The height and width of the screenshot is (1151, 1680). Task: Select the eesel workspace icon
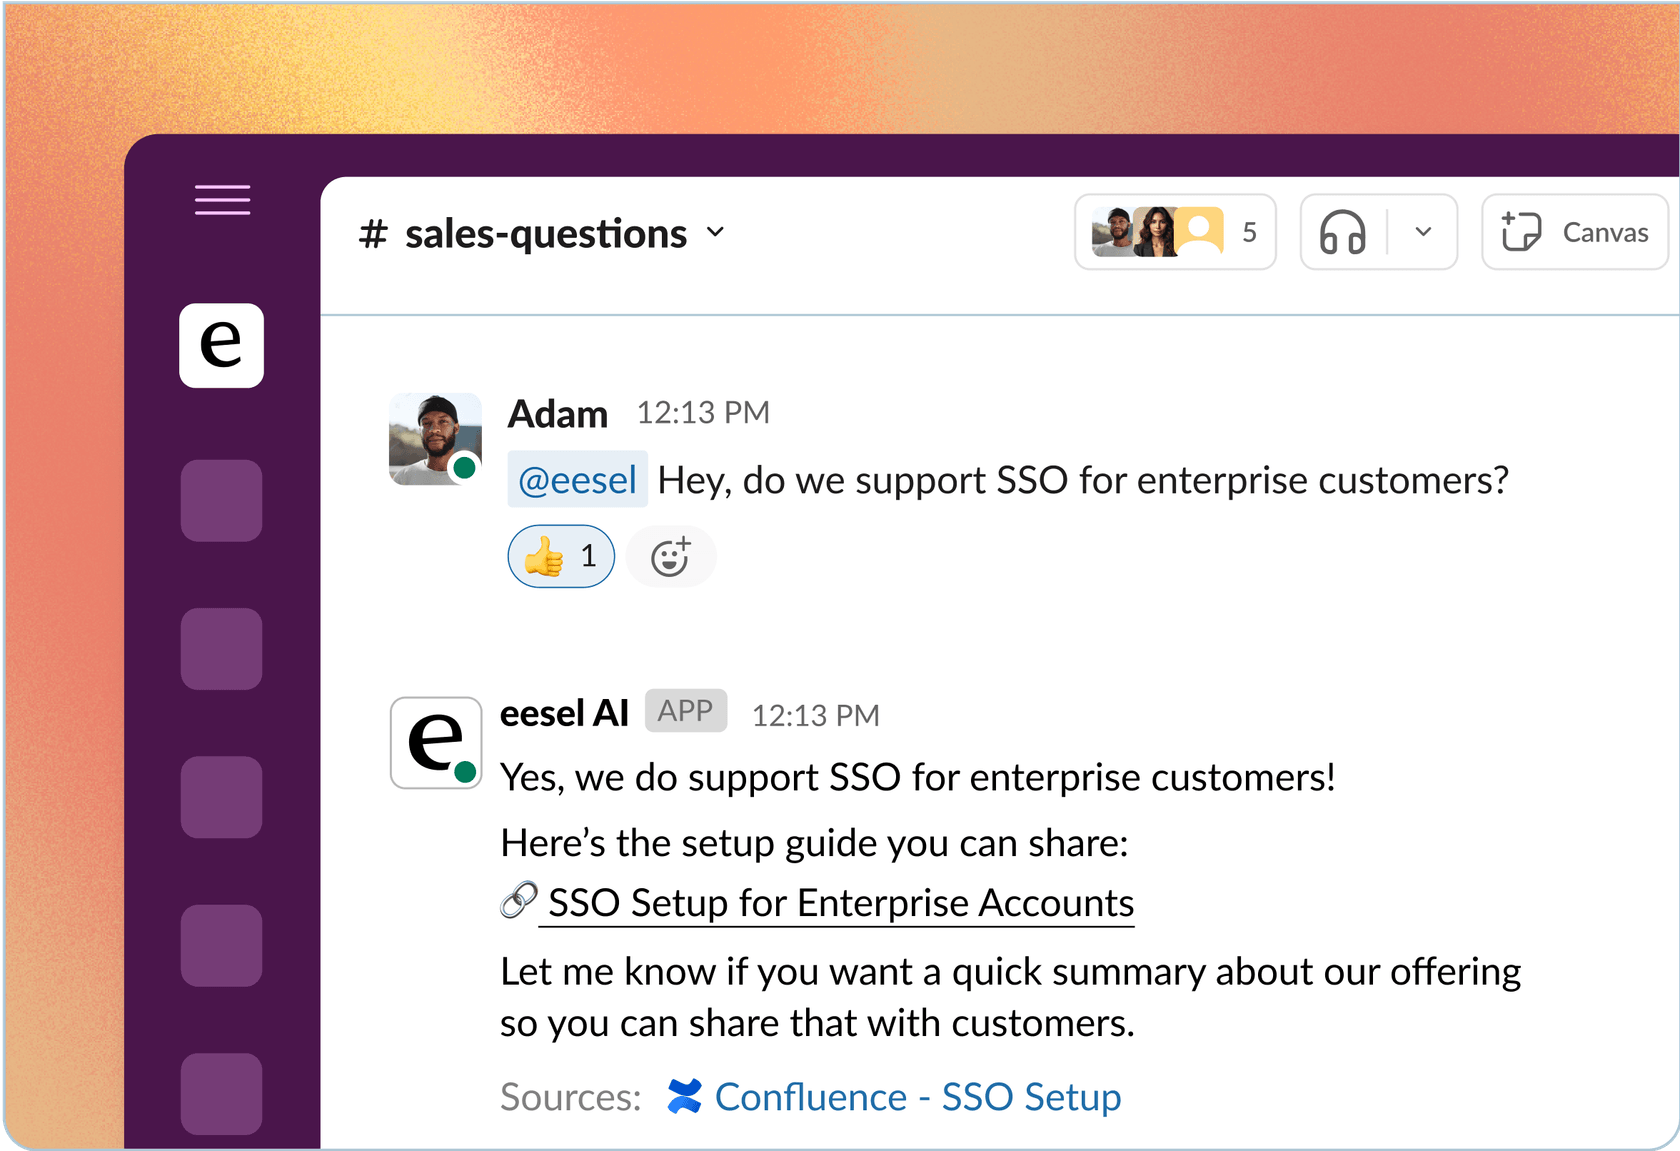pos(221,345)
